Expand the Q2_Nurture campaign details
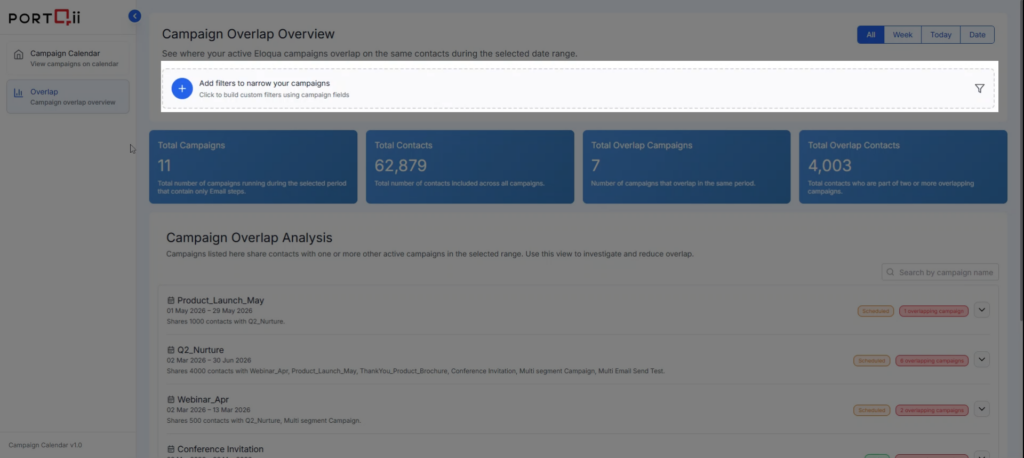 (x=981, y=359)
